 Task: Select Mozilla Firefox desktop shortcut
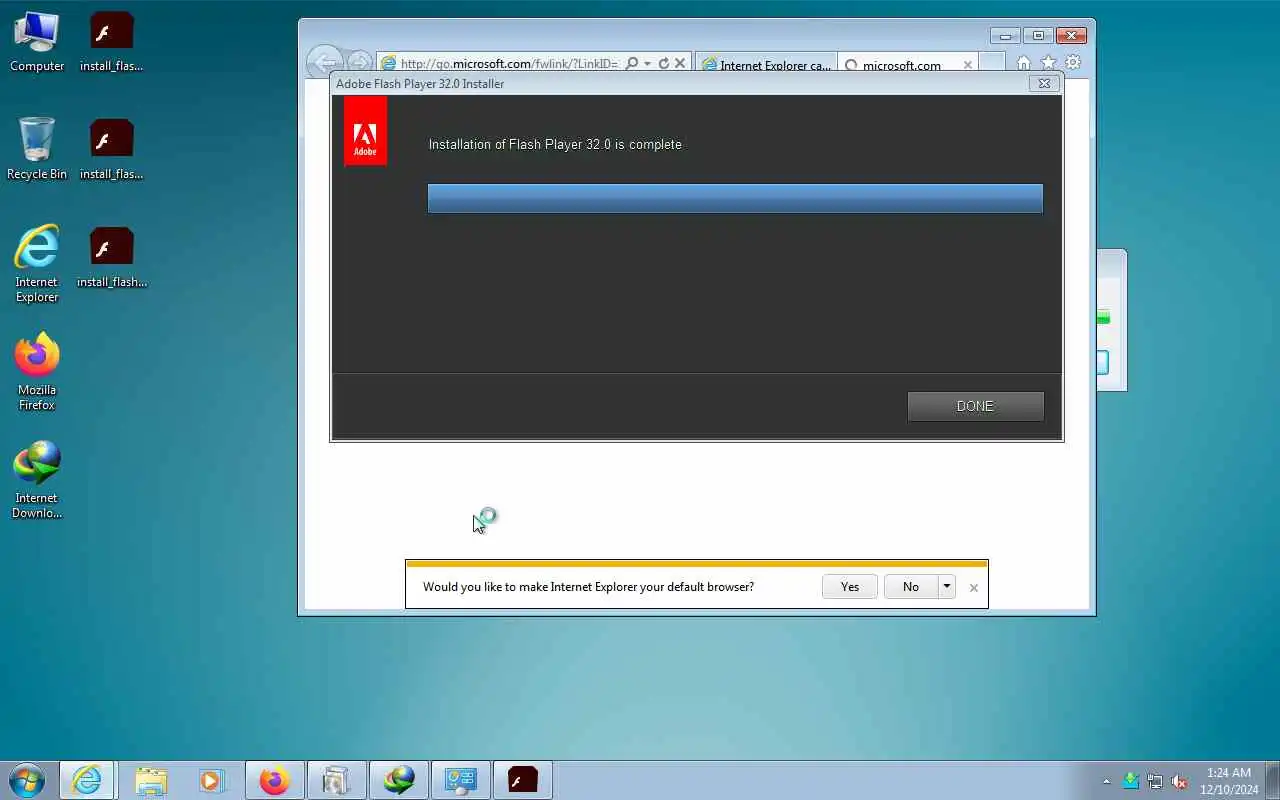37,372
